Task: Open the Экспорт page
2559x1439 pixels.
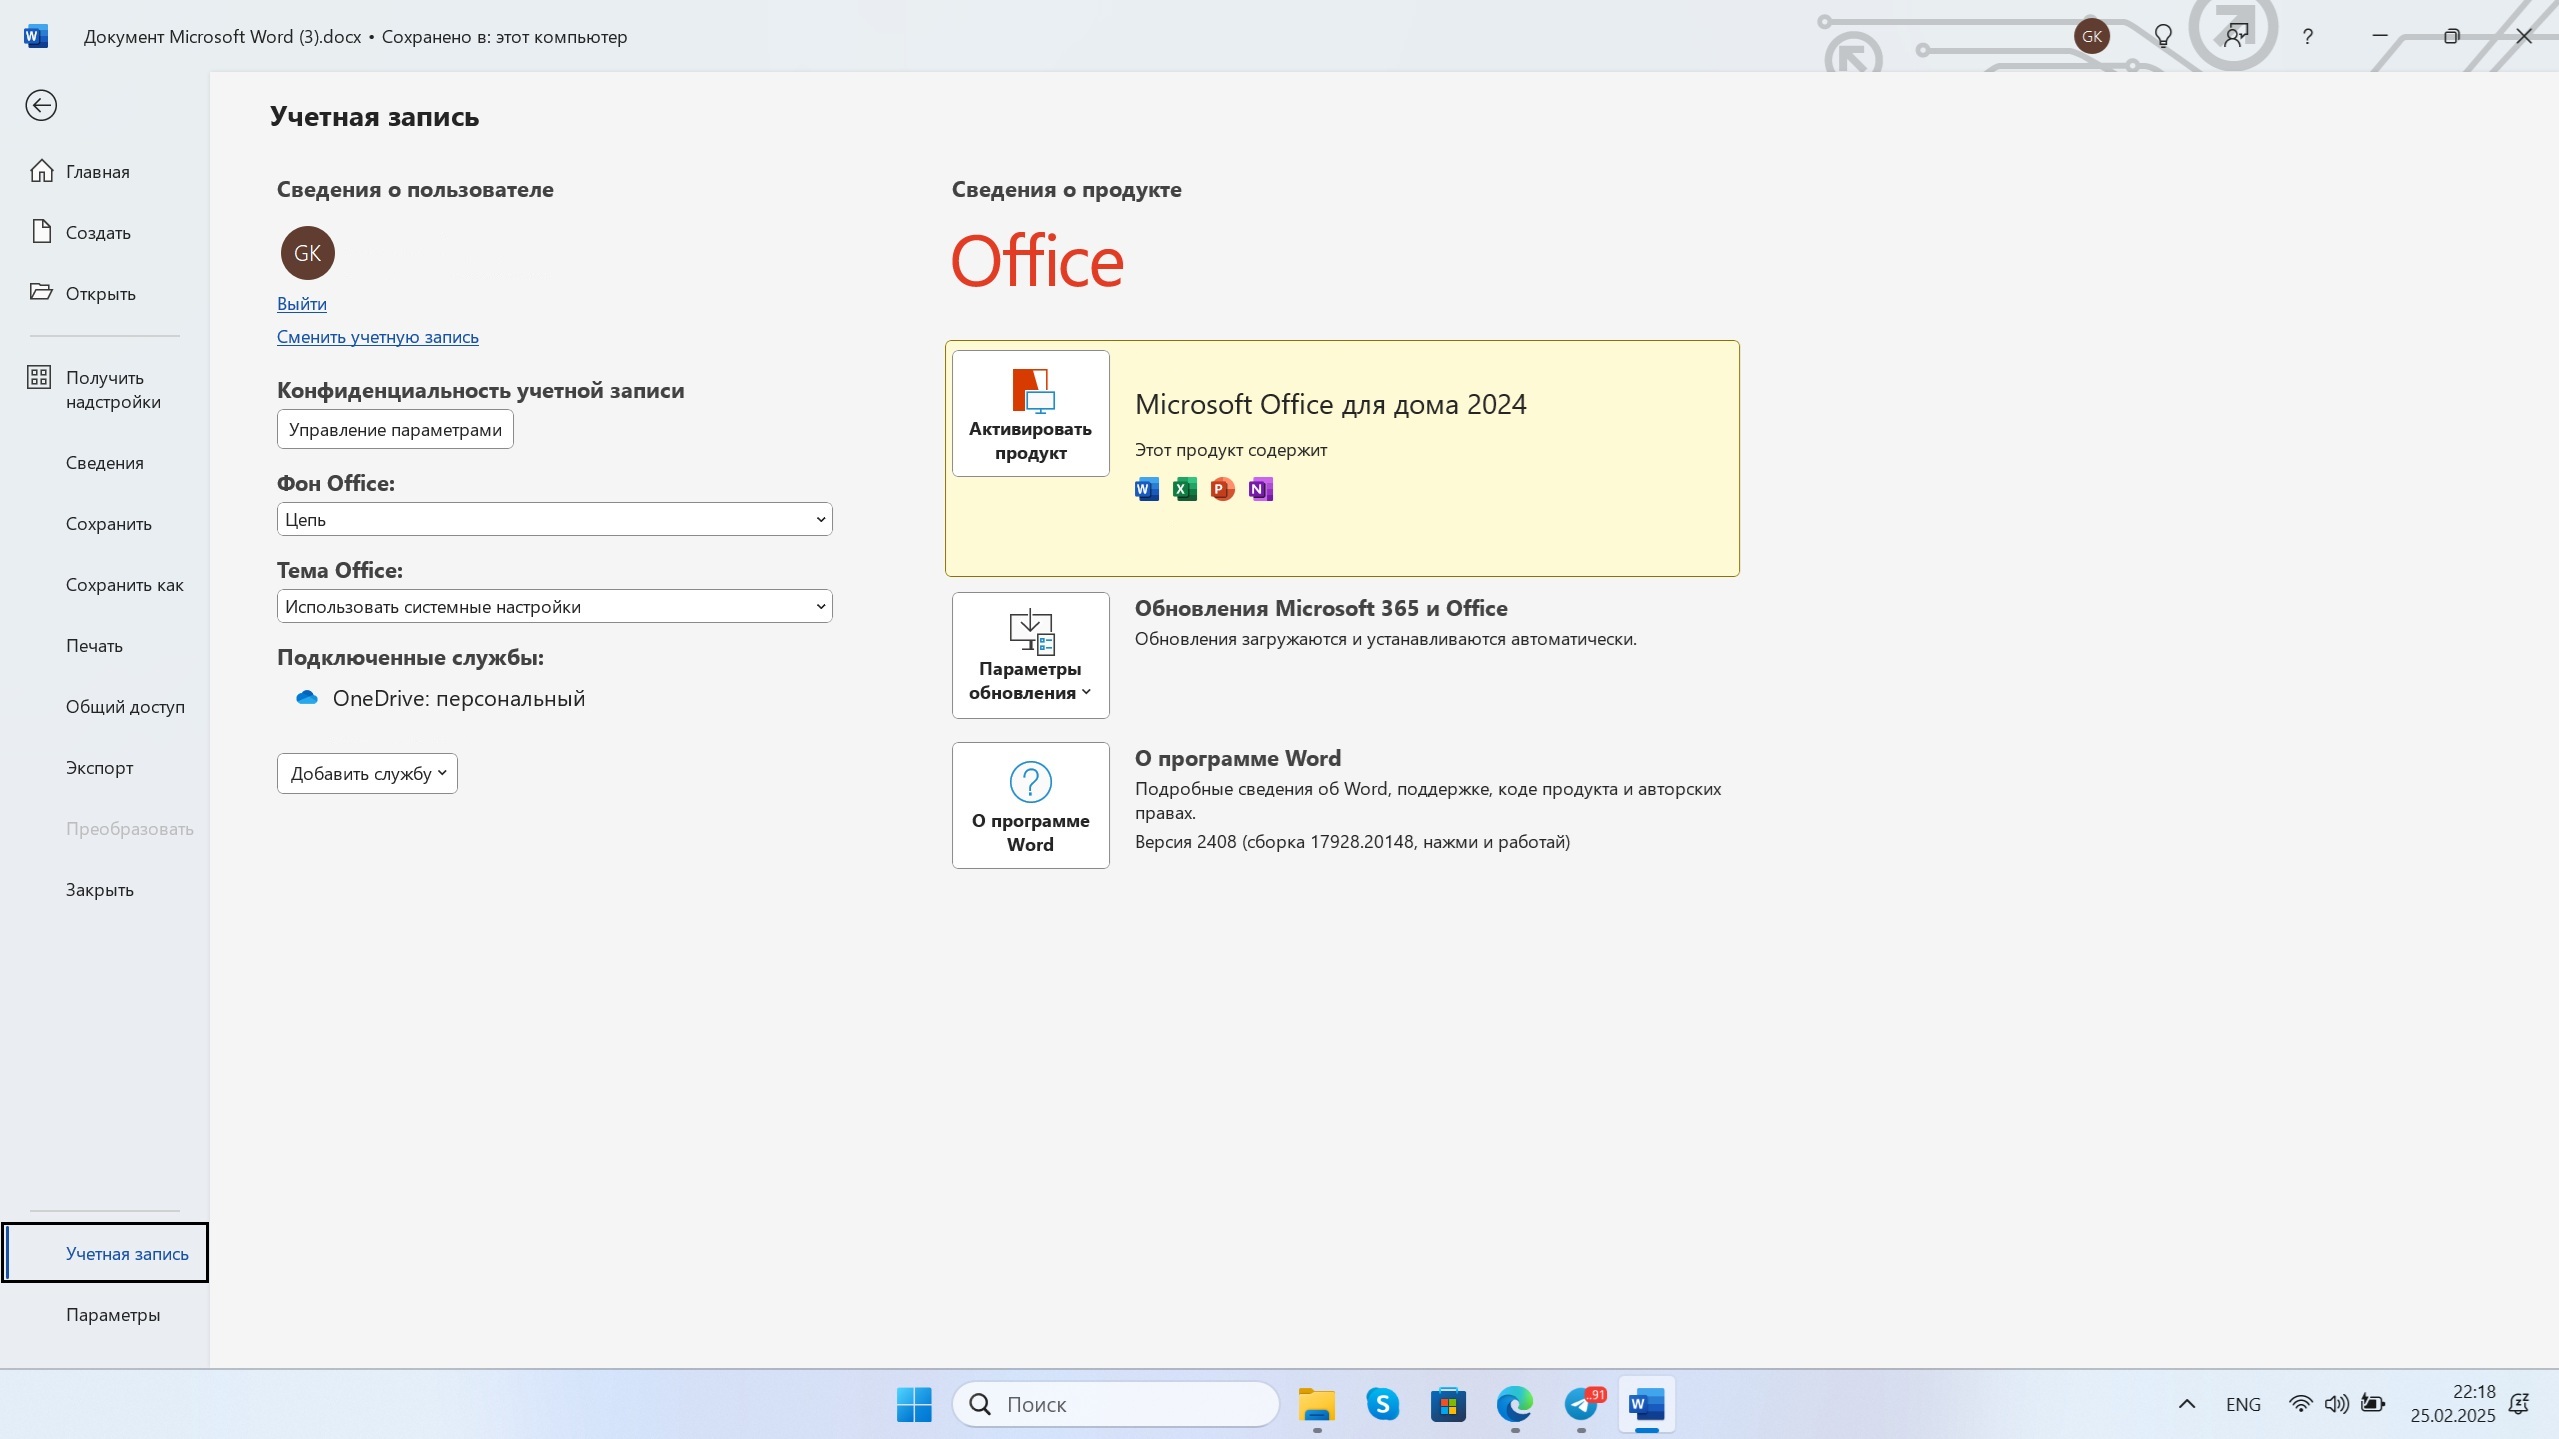Action: 104,768
